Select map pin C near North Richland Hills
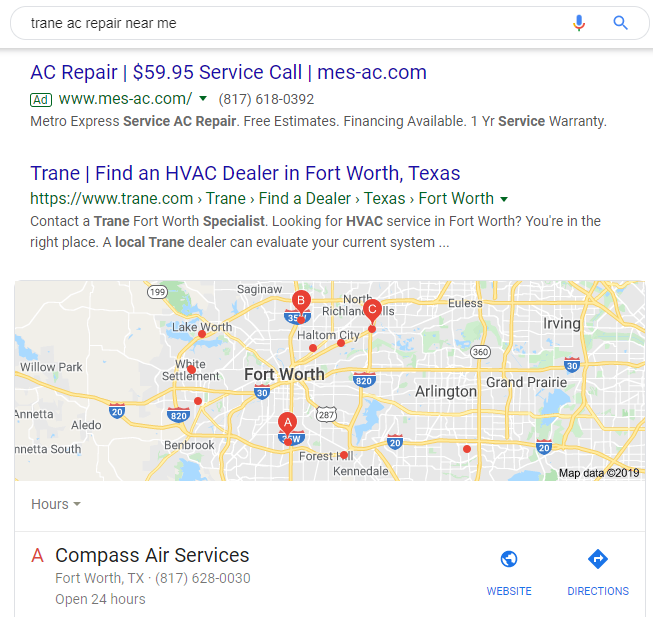This screenshot has height=617, width=653. pyautogui.click(x=372, y=311)
